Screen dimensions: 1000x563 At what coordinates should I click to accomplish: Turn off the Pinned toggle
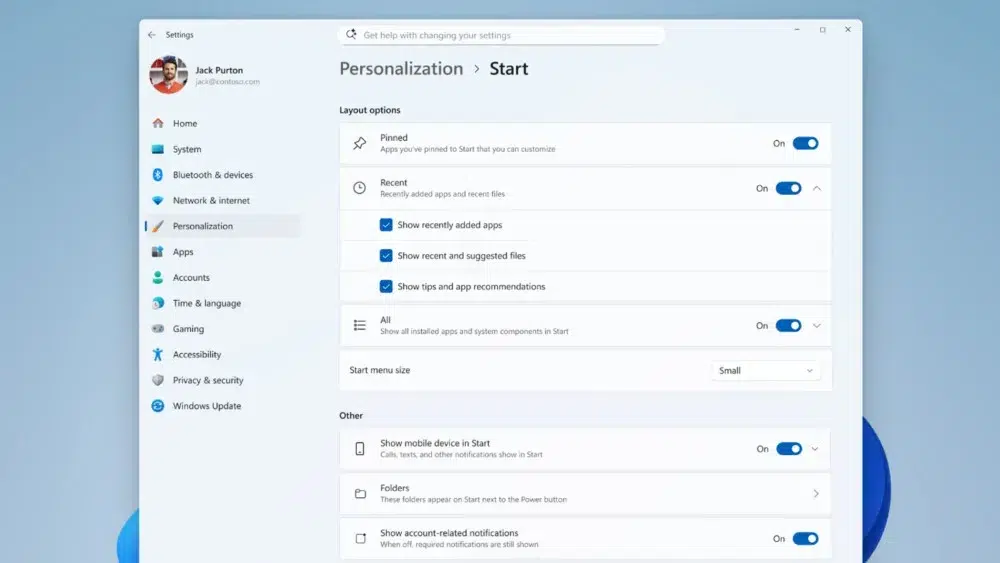(805, 143)
